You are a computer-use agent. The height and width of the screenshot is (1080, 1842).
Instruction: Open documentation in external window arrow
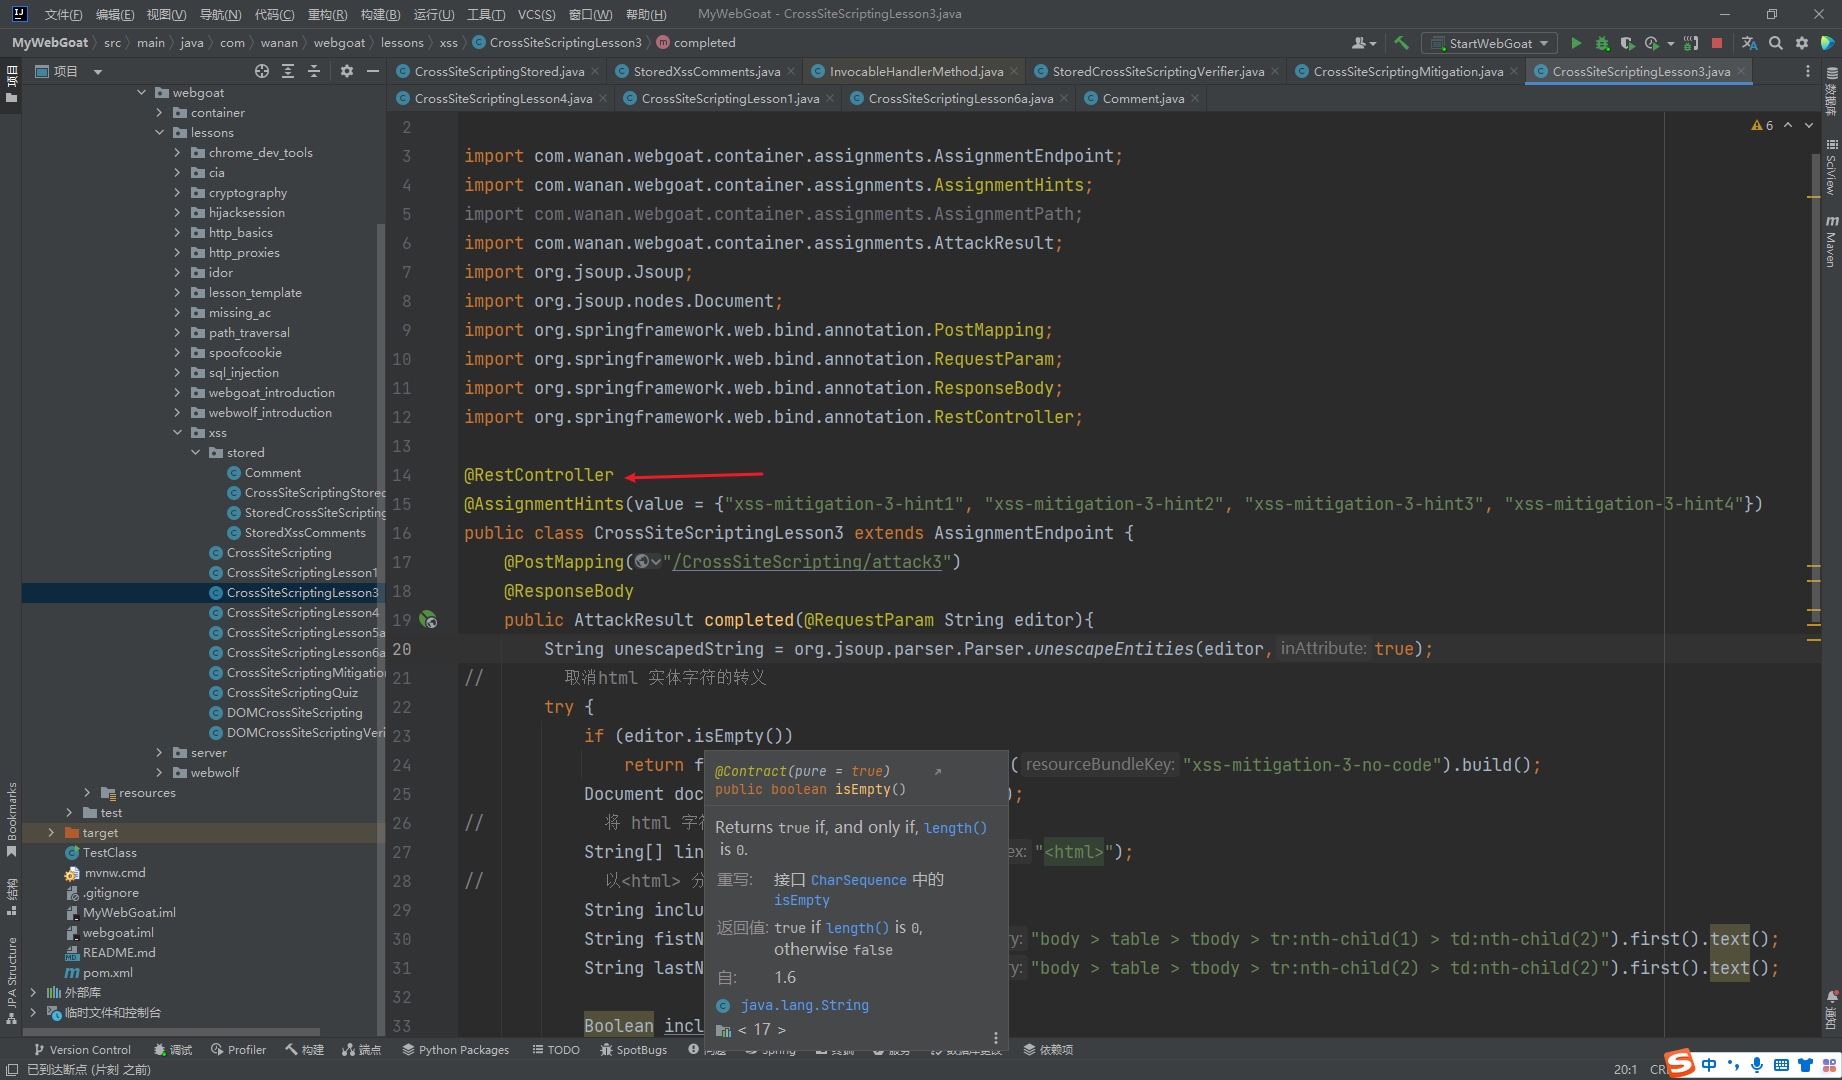[938, 771]
